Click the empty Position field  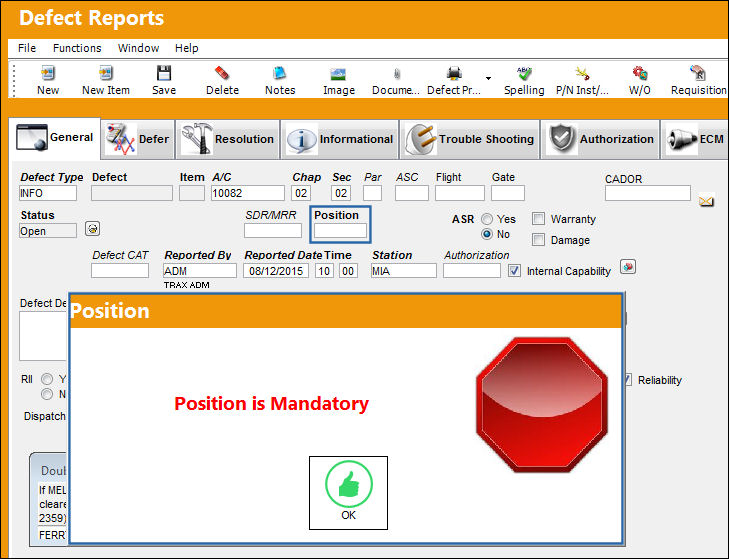(340, 231)
